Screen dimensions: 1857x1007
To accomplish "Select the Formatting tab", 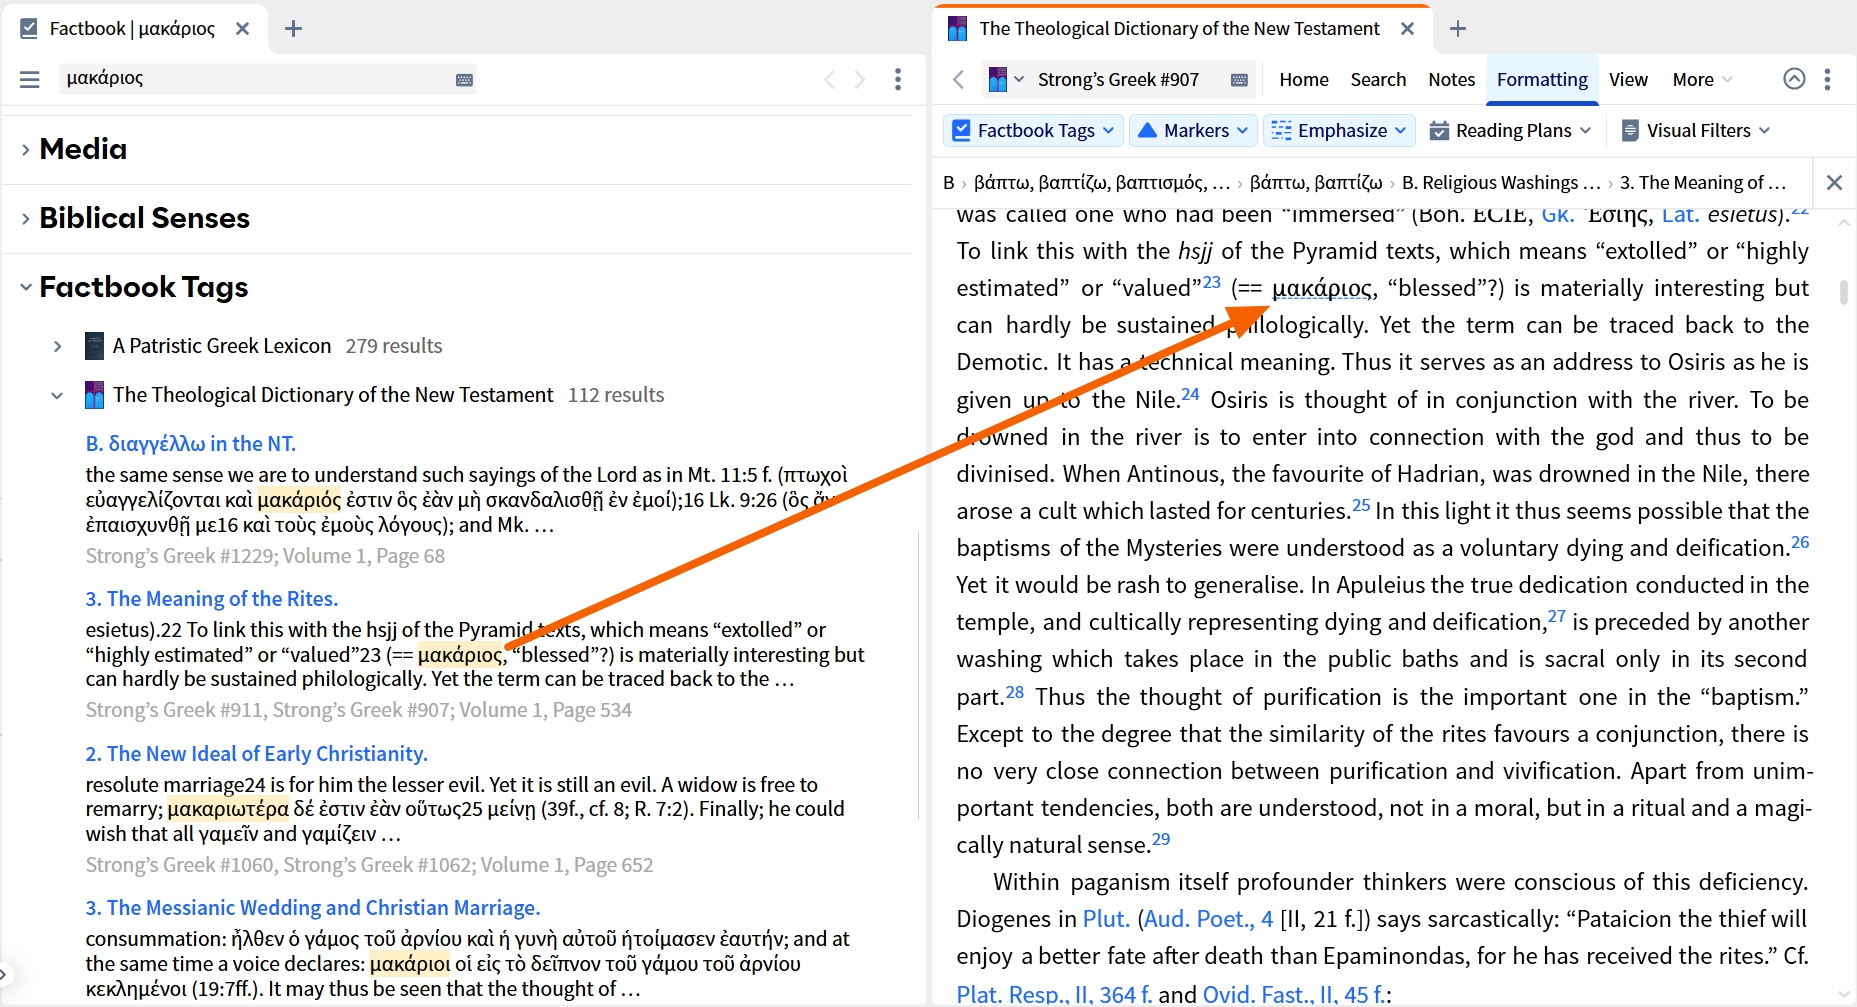I will click(x=1542, y=79).
